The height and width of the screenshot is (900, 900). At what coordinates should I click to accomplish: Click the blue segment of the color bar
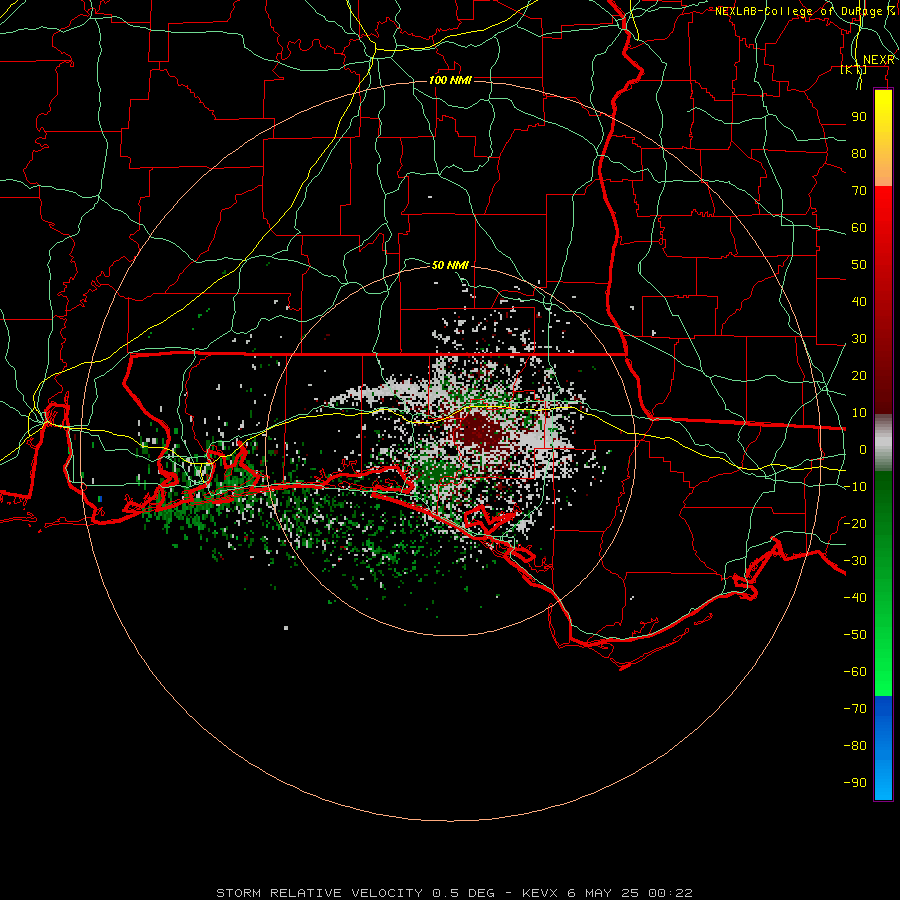[x=883, y=748]
